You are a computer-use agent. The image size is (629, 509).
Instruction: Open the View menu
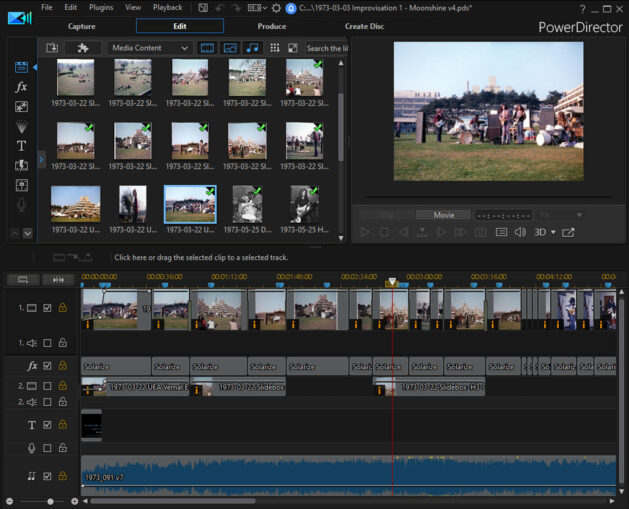(x=133, y=7)
